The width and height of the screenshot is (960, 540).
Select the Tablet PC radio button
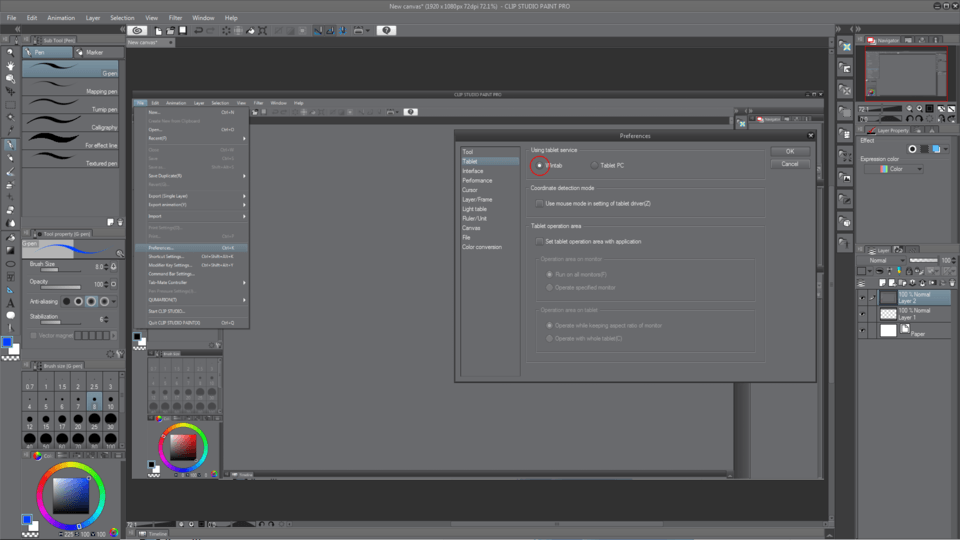pyautogui.click(x=596, y=165)
